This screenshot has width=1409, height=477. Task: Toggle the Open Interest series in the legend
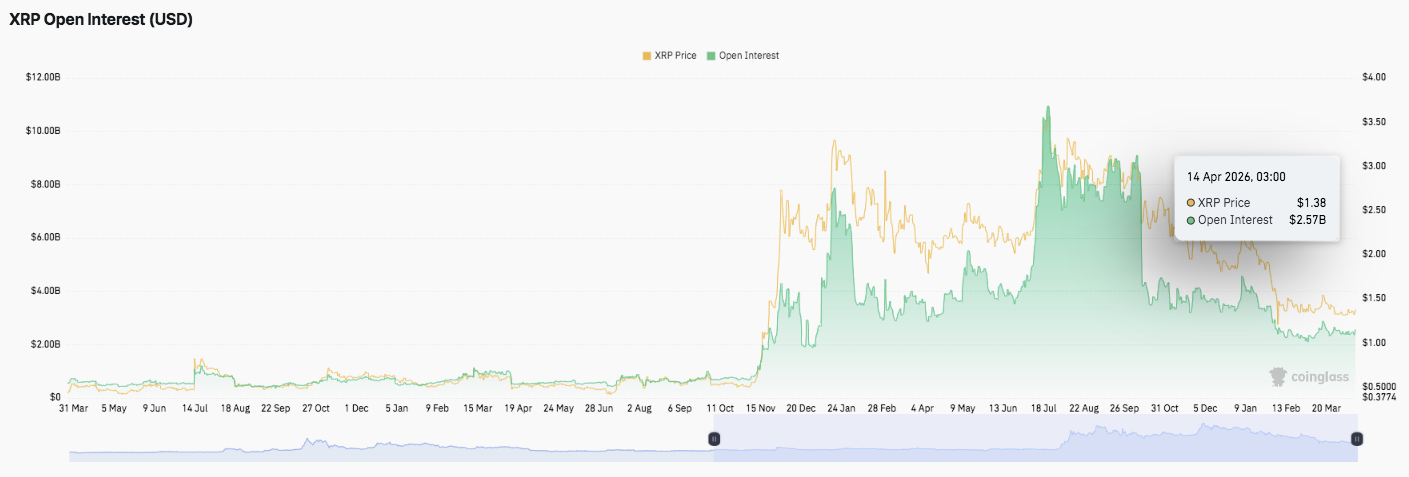[x=742, y=56]
